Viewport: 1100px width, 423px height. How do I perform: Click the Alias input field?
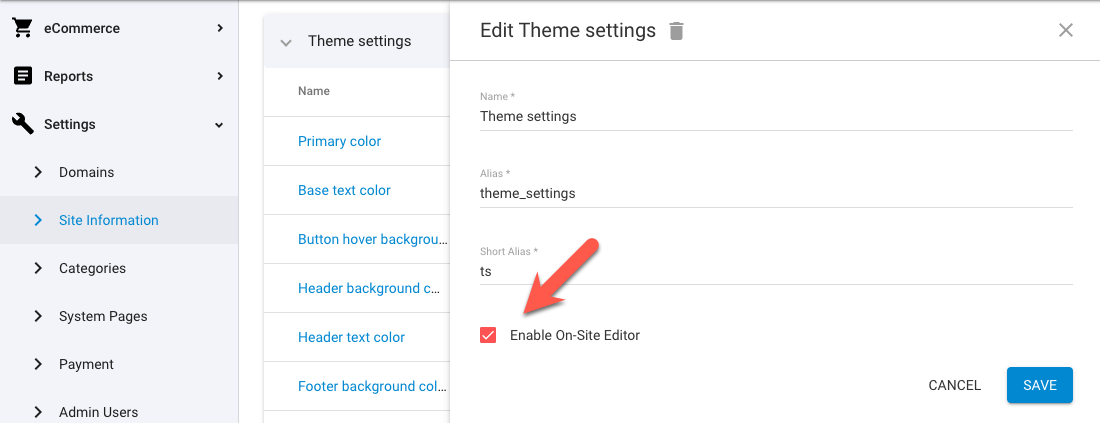click(x=776, y=193)
